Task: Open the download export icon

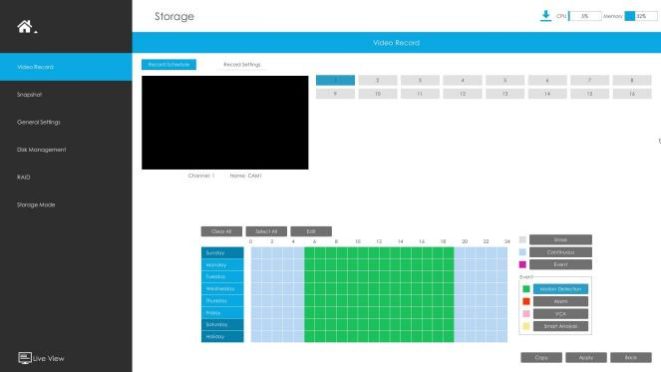Action: click(x=545, y=16)
